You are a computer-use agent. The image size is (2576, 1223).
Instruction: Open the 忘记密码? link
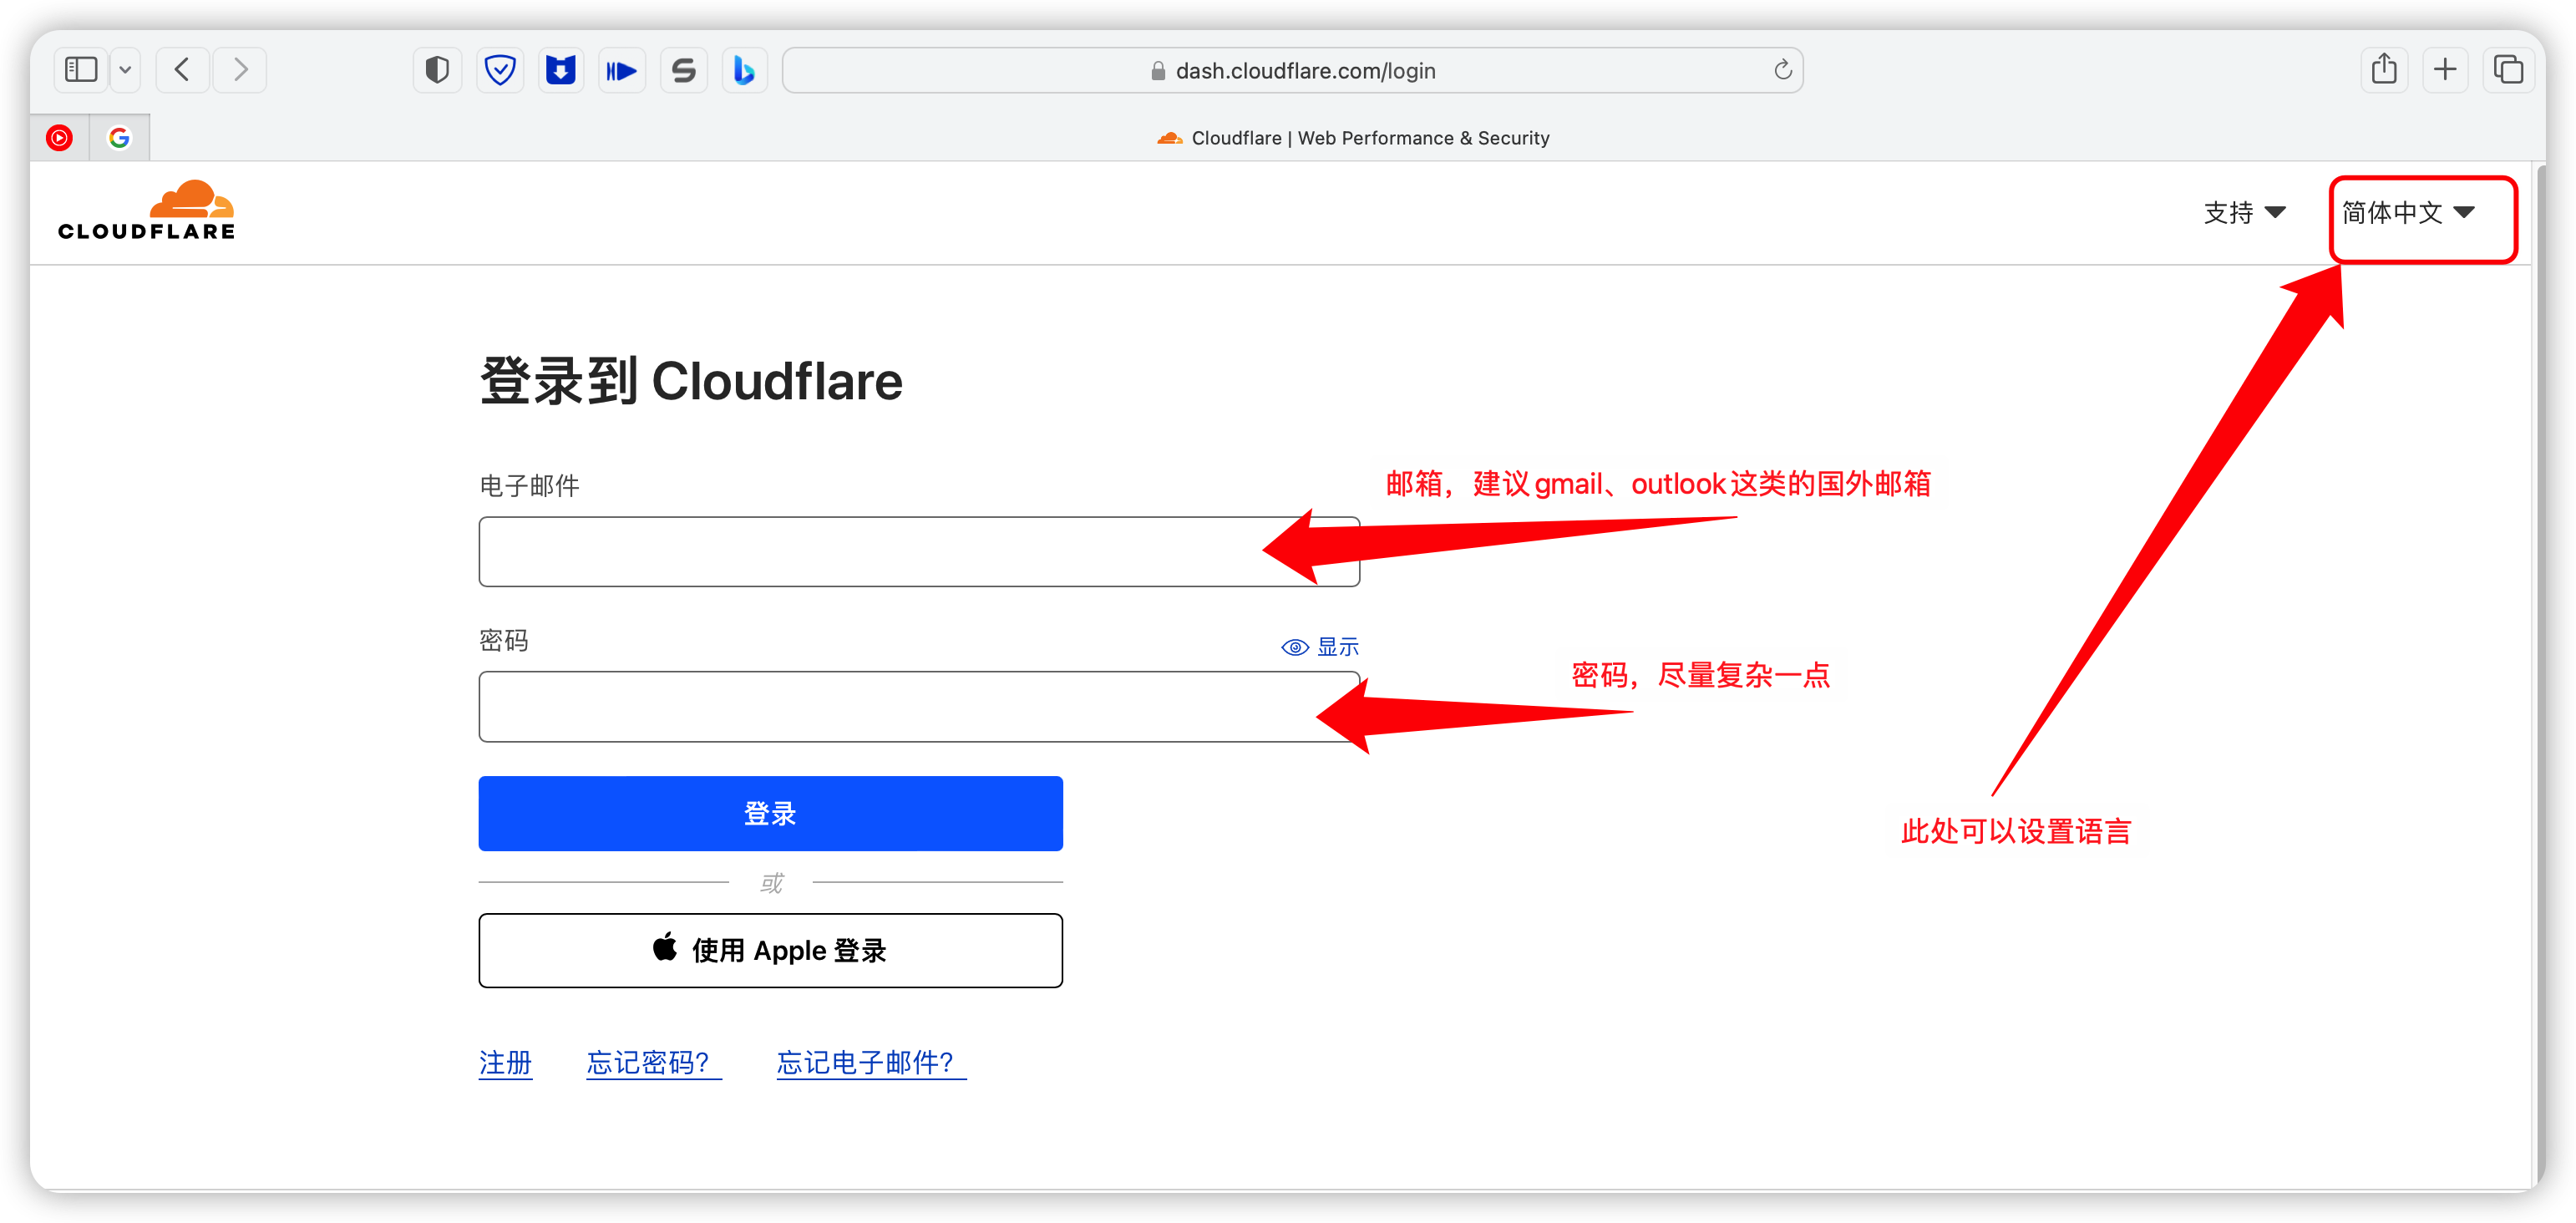click(x=654, y=1062)
